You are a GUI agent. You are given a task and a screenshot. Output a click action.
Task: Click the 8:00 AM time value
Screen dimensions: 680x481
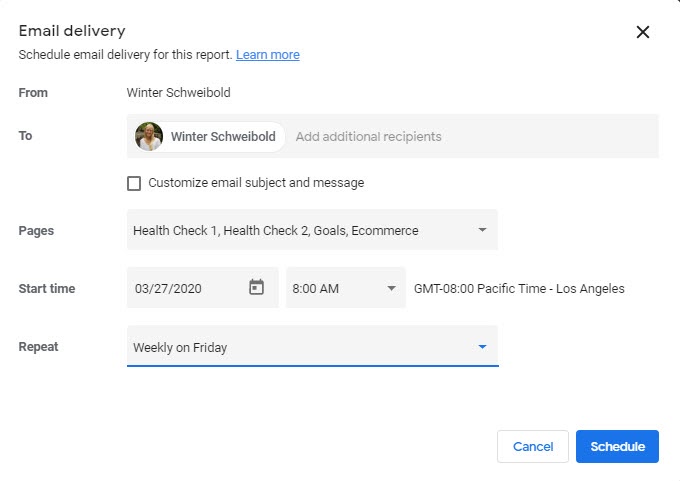point(315,288)
